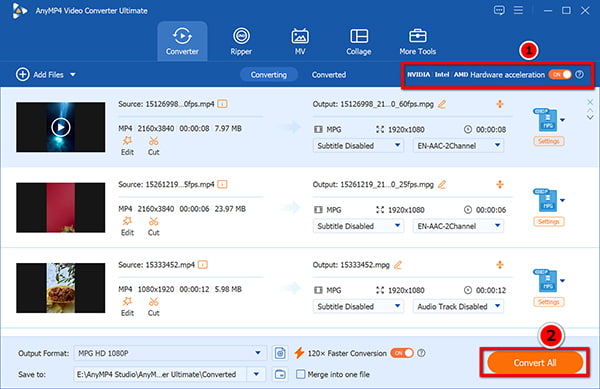Image resolution: width=600 pixels, height=389 pixels.
Task: Edit the 15261219 video with Edit icon
Action: pyautogui.click(x=127, y=226)
